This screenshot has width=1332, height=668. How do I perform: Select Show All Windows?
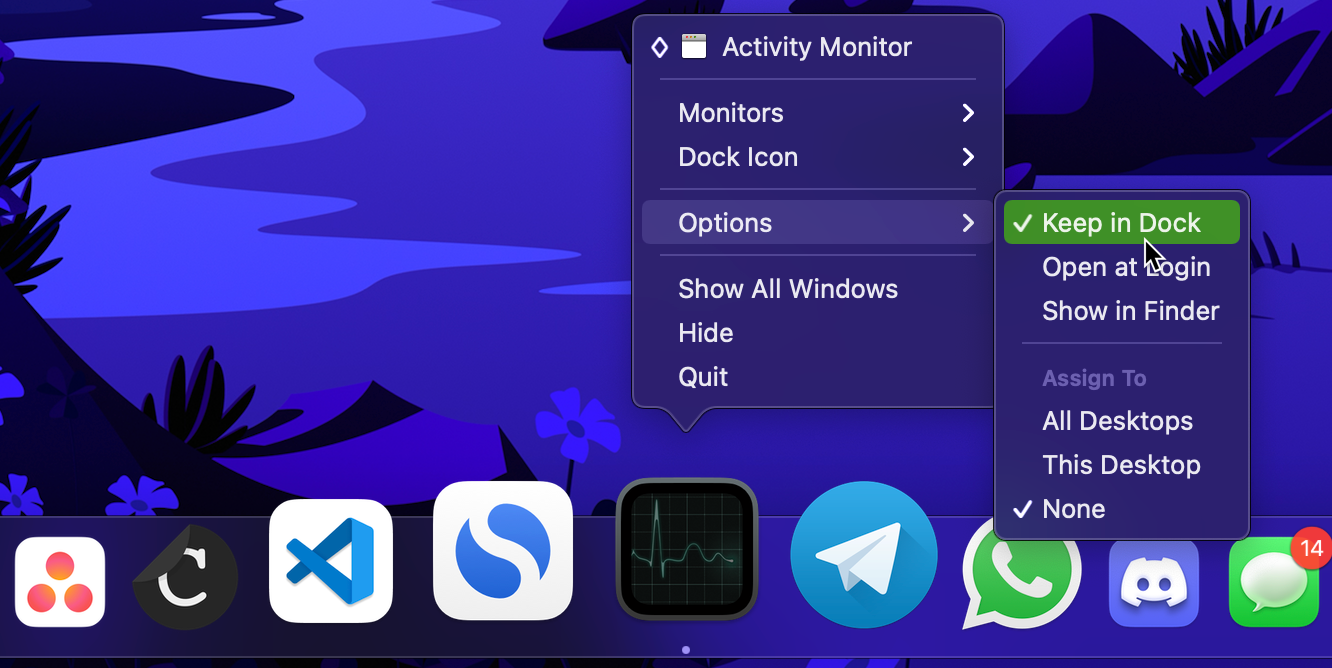coord(788,288)
